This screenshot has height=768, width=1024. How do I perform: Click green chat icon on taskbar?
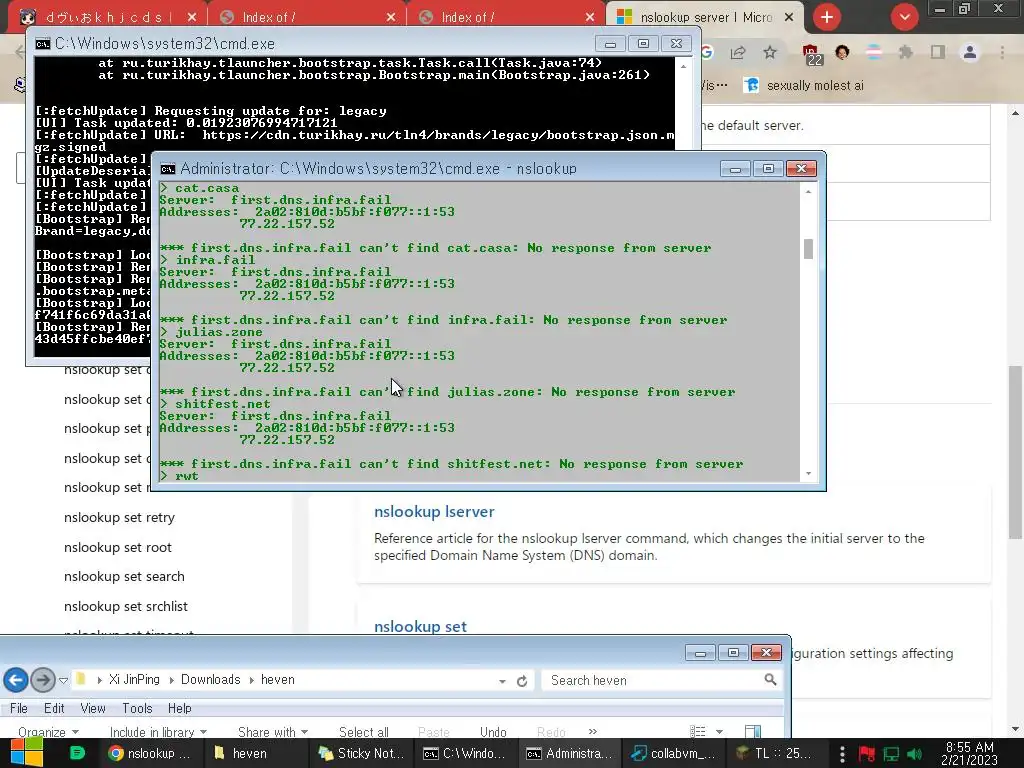pos(77,753)
